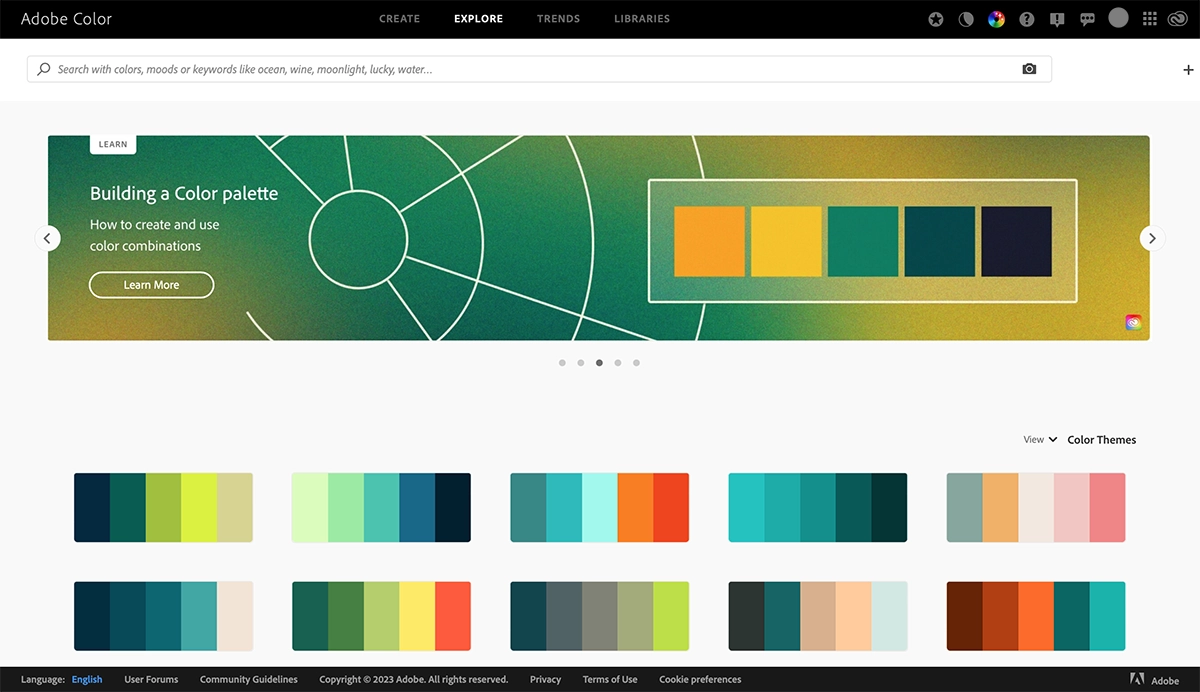Screen dimensions: 1200x692
Task: Open the CREATE tab
Action: tap(399, 19)
